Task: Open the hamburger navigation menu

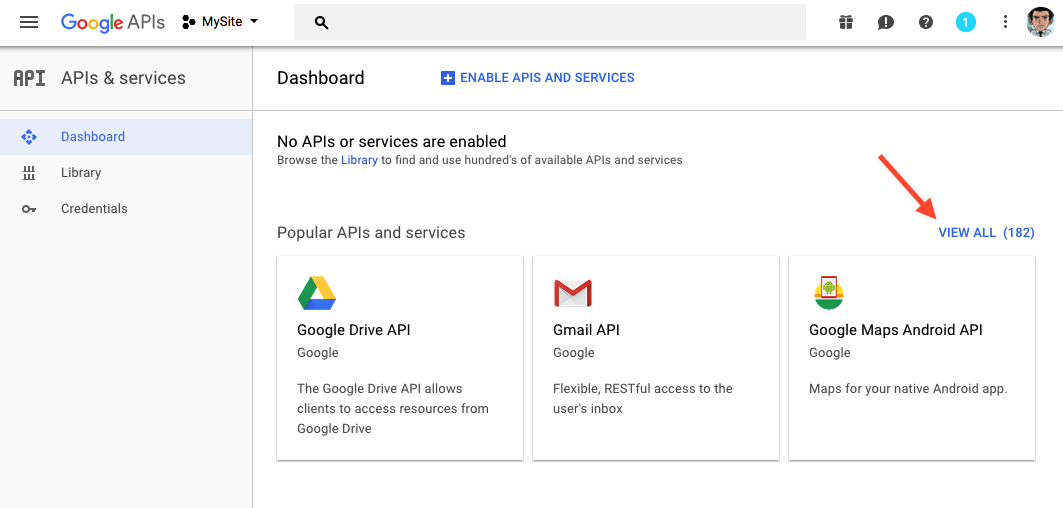Action: click(28, 22)
